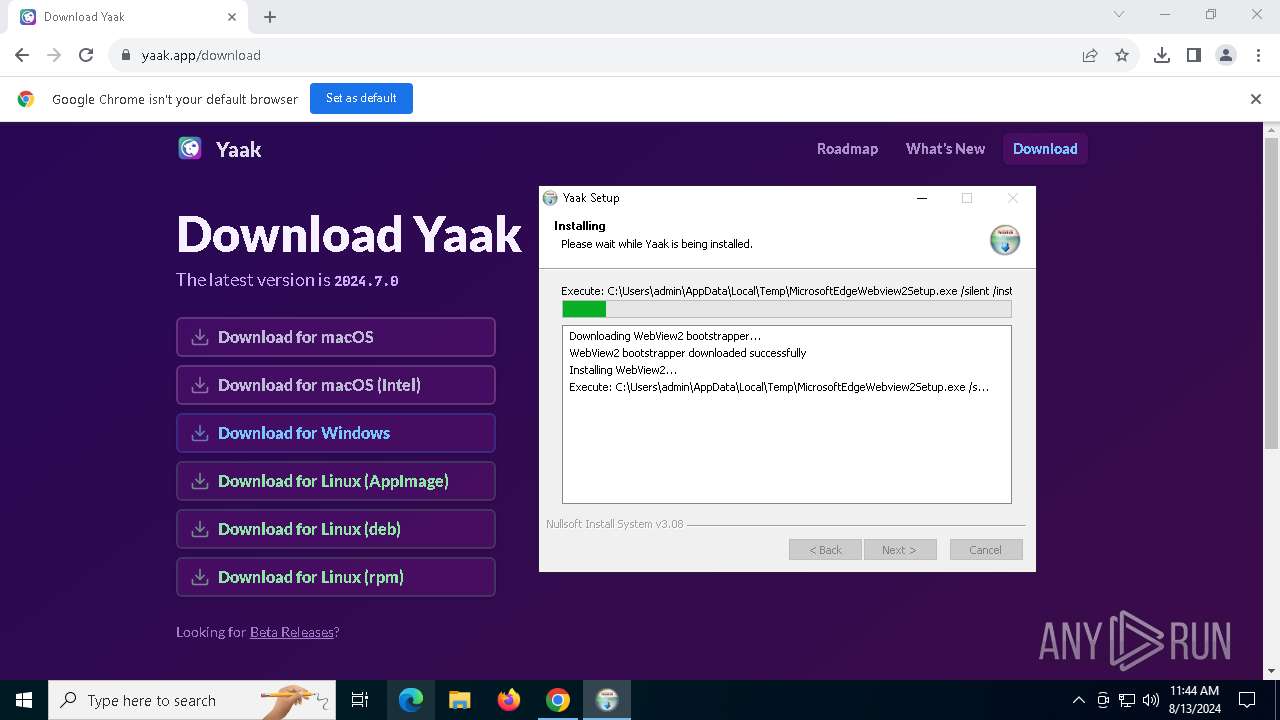Click the Yaak Setup installer header icon
The height and width of the screenshot is (720, 1280).
pos(1005,240)
